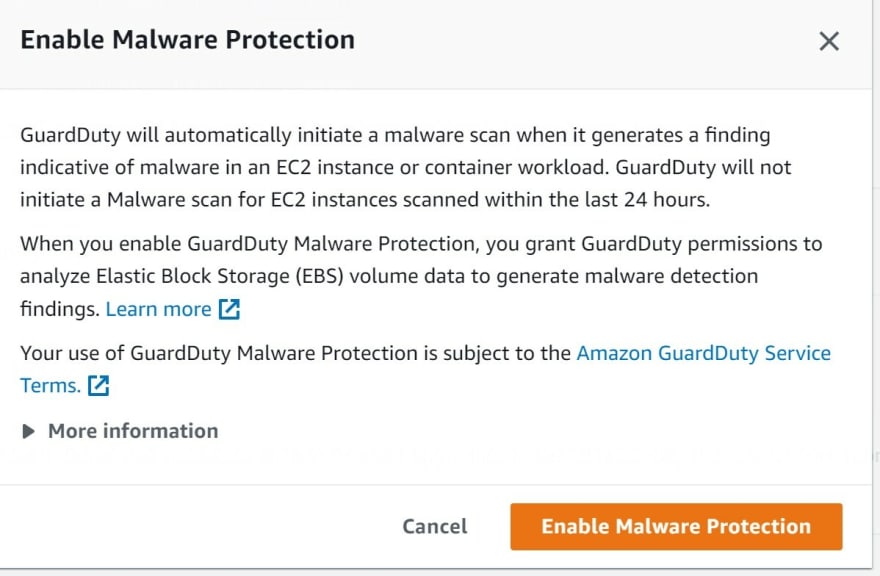Click external-link icon beside Learn more
Image resolution: width=880 pixels, height=576 pixels.
coord(229,309)
